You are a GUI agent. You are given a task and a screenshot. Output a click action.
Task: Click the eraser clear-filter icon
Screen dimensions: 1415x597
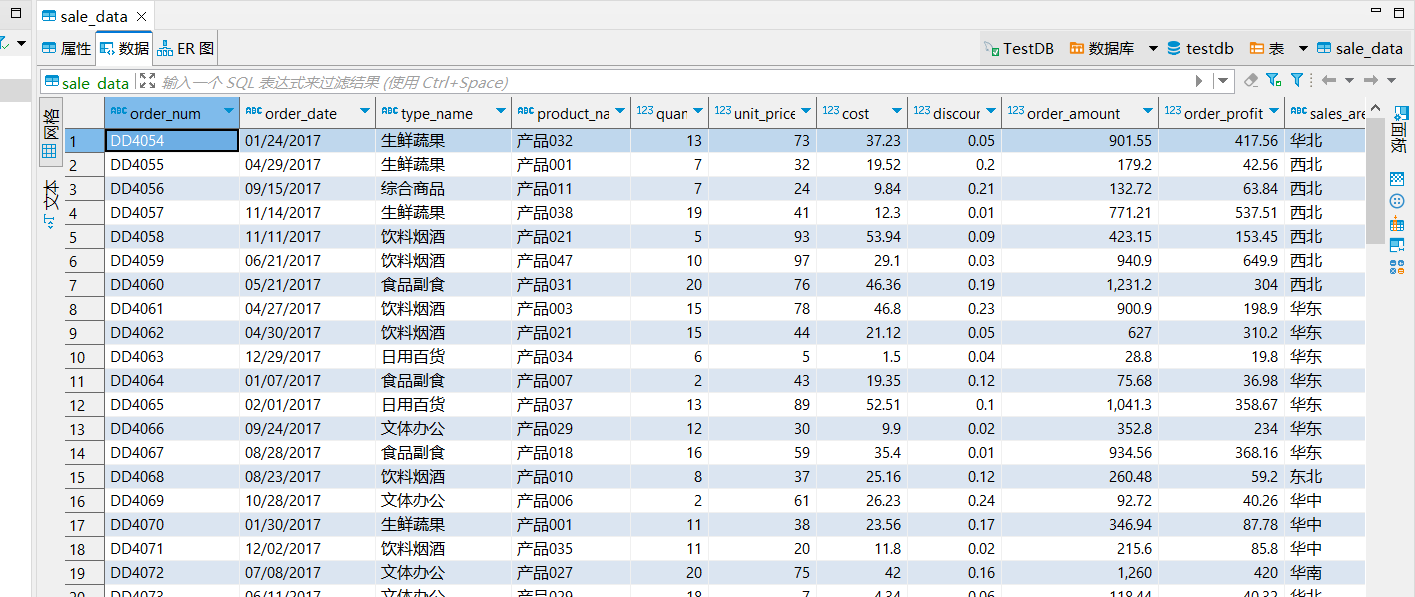pos(1251,80)
